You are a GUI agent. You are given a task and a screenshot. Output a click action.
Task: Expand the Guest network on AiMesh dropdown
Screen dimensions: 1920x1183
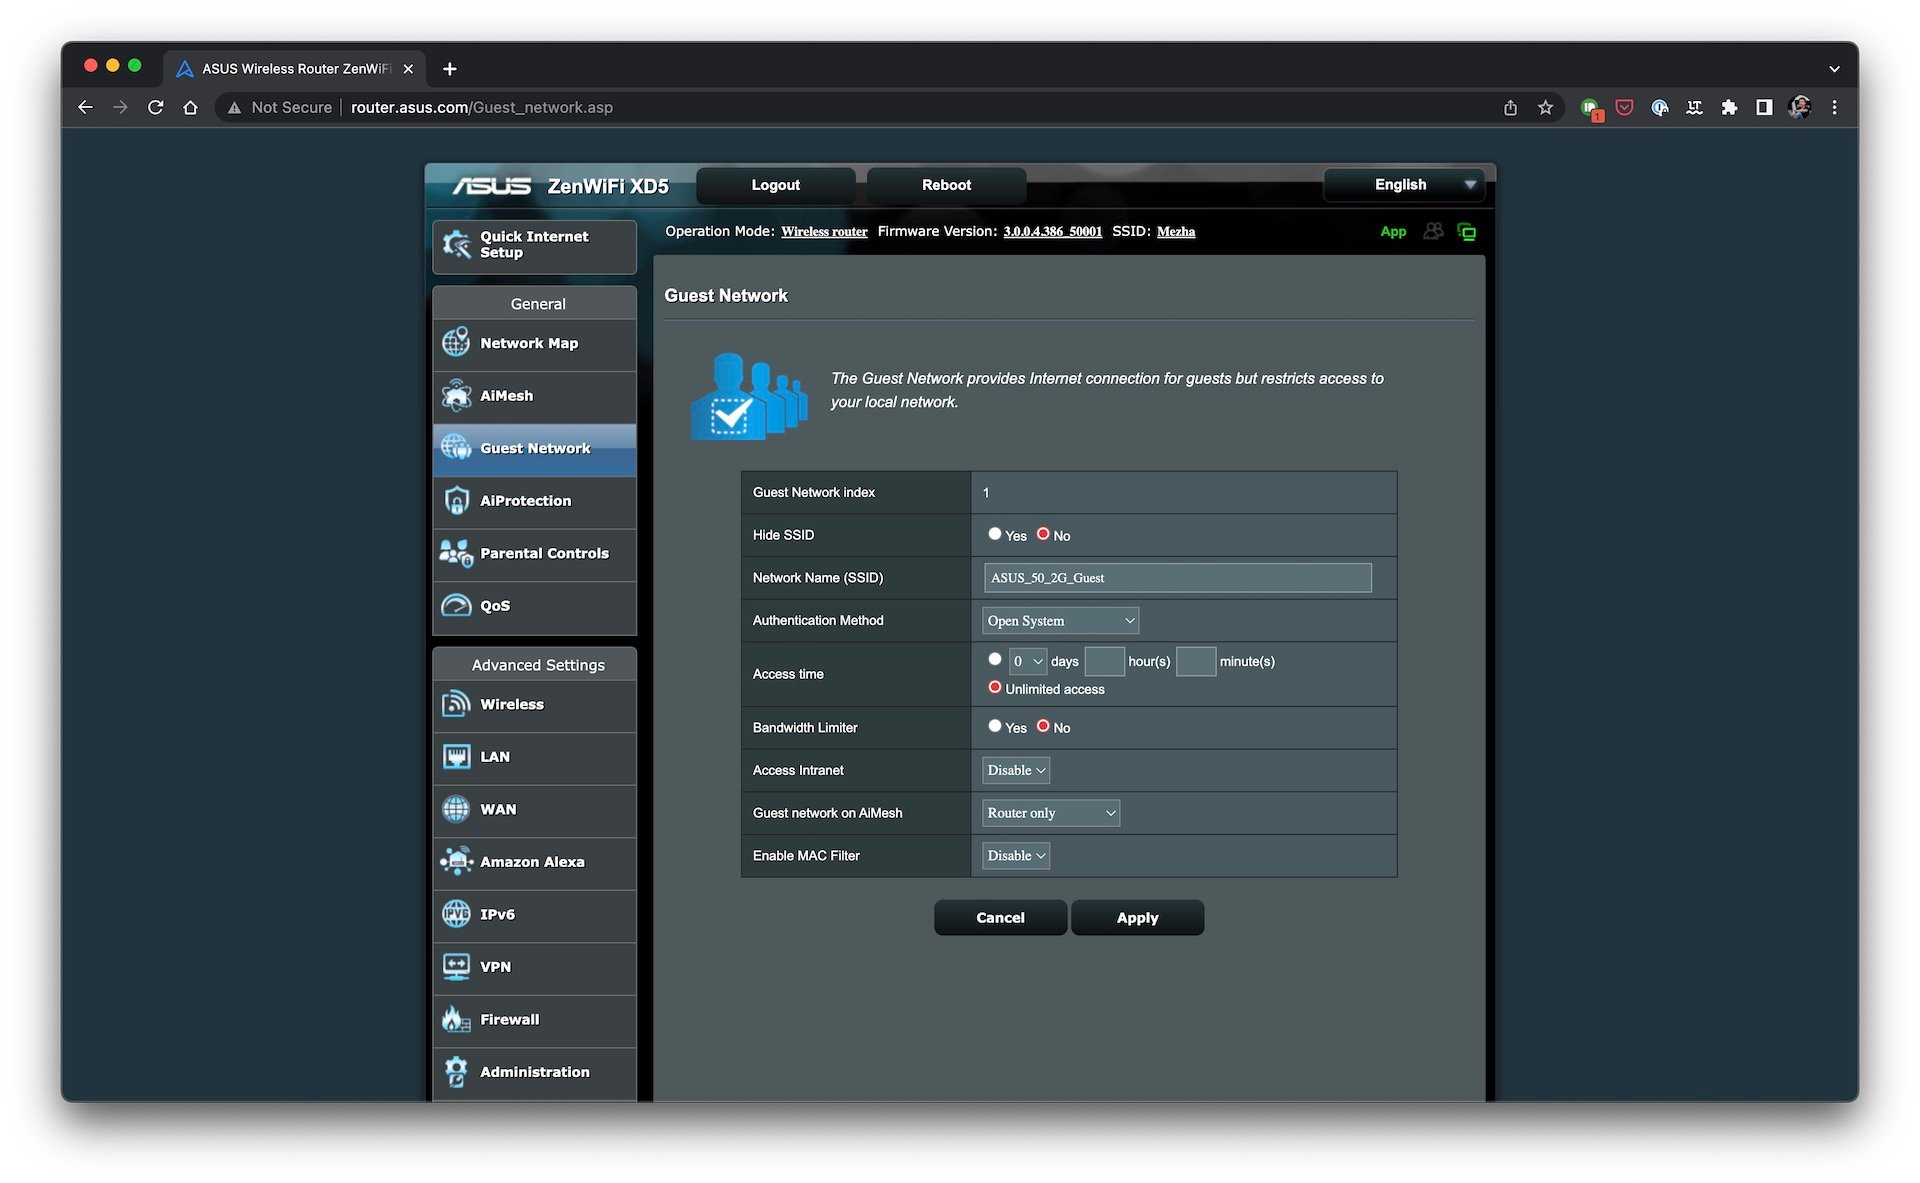click(1051, 812)
